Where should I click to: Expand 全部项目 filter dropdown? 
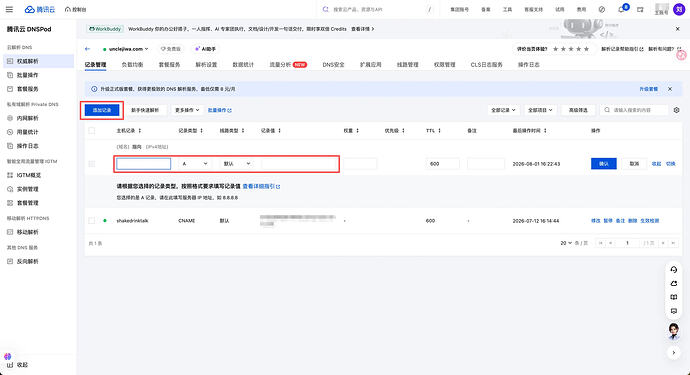coord(540,110)
